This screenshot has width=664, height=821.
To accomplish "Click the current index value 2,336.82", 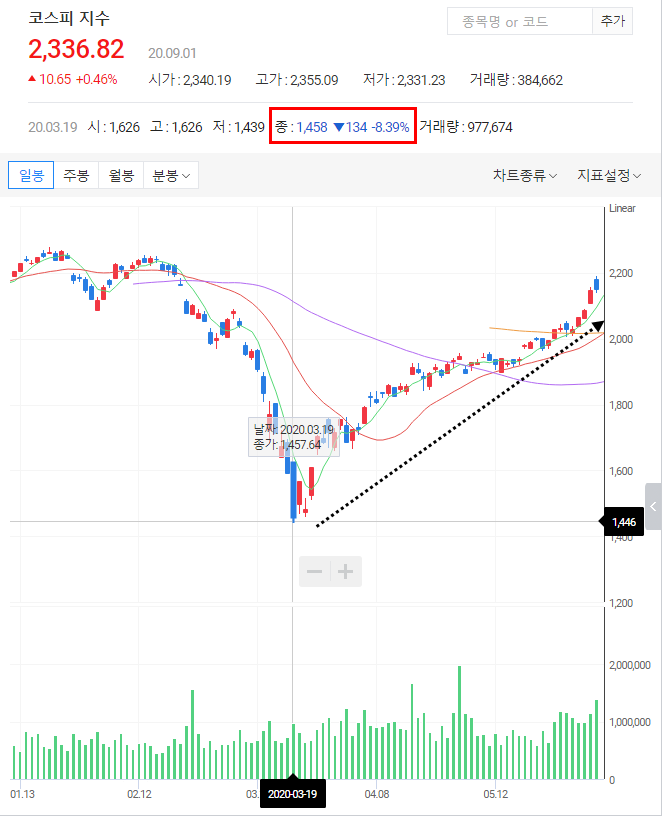I will tap(76, 50).
